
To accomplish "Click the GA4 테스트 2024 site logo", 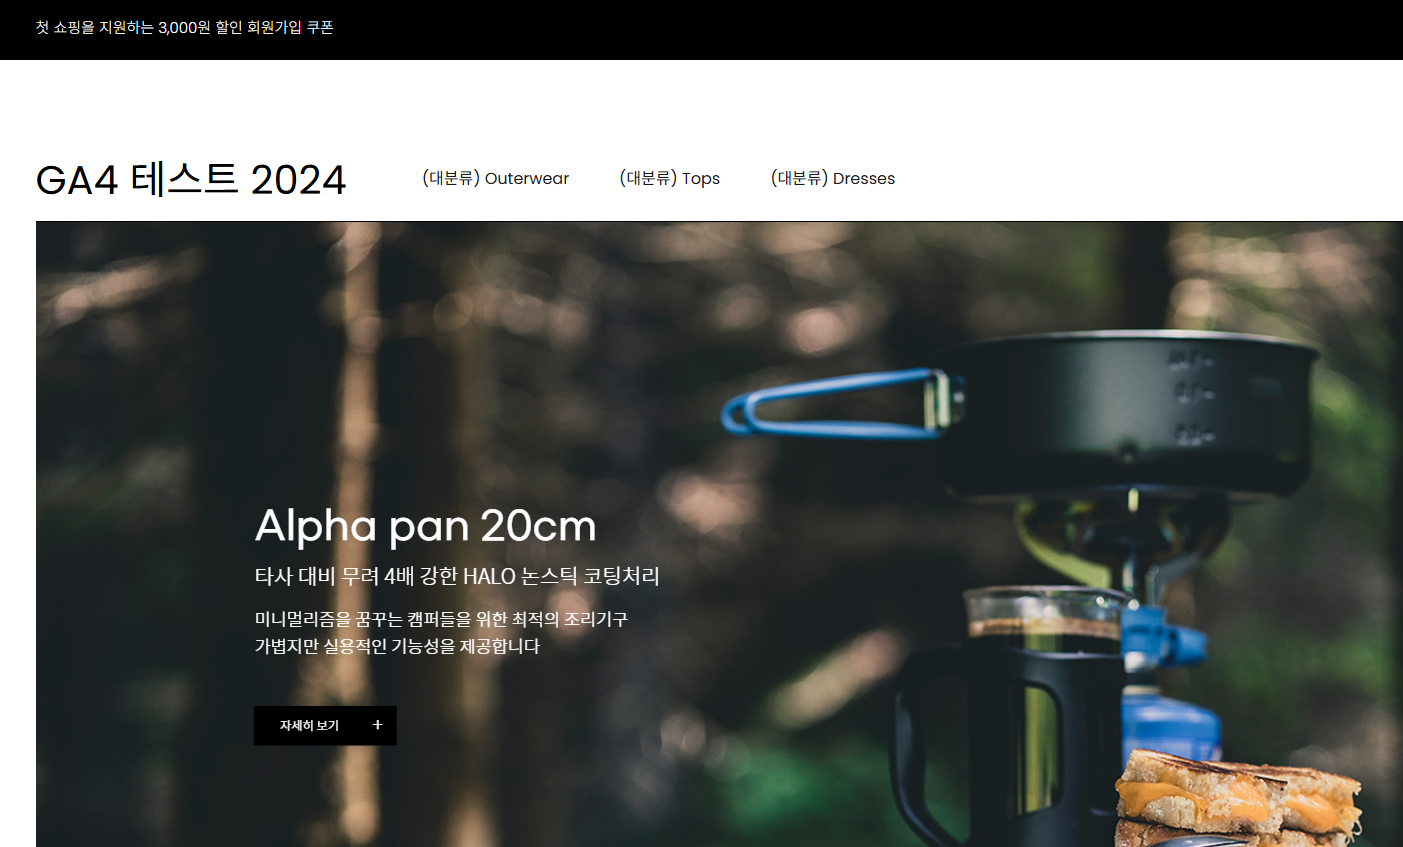I will coord(191,180).
